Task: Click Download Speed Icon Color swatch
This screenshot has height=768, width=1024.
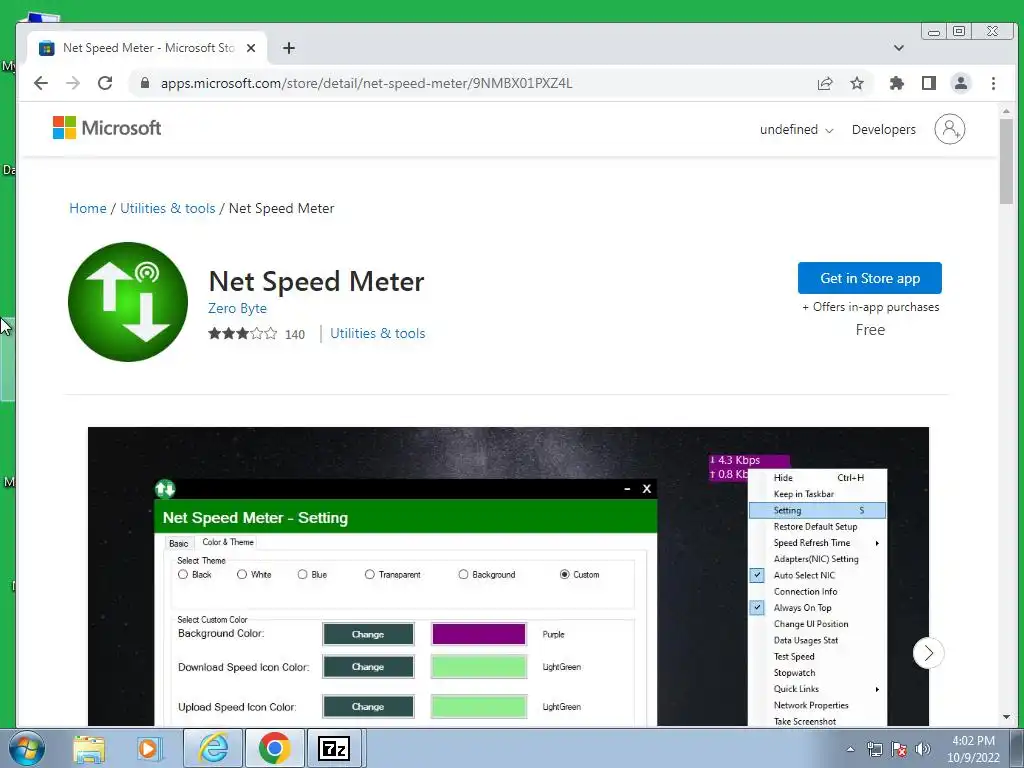Action: coord(479,667)
